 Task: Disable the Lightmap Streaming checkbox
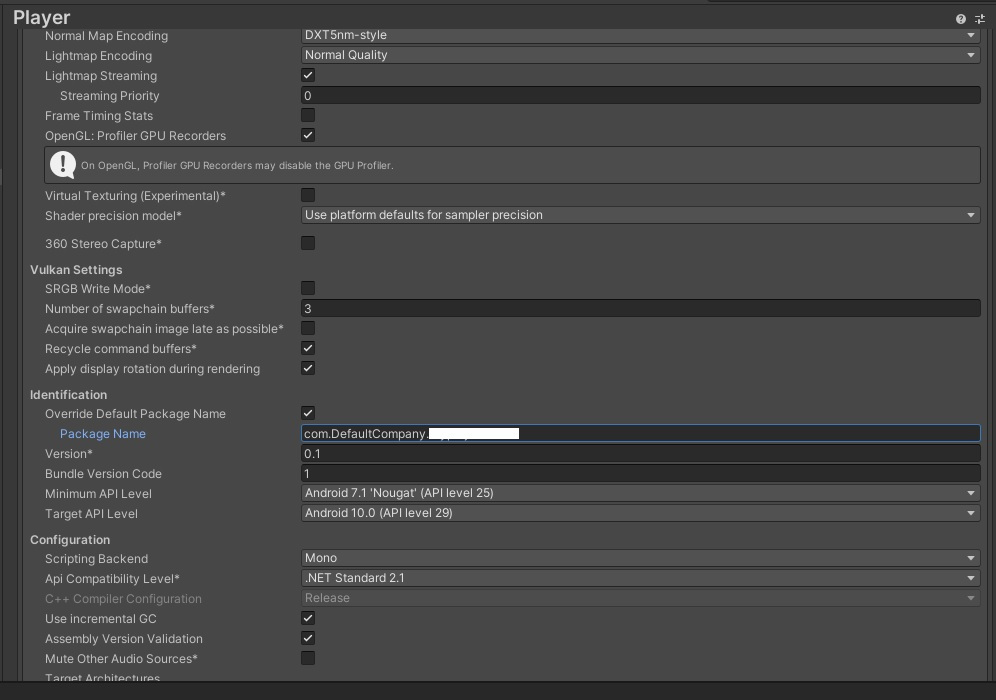click(x=308, y=76)
